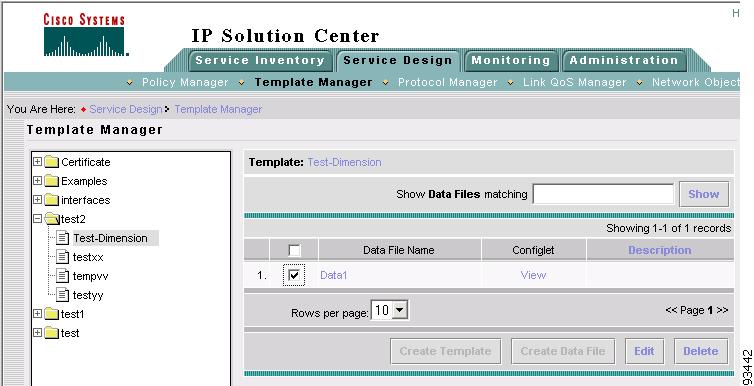Image resolution: width=754 pixels, height=386 pixels.
Task: Uncheck the Data1 row checkbox
Action: click(x=294, y=275)
